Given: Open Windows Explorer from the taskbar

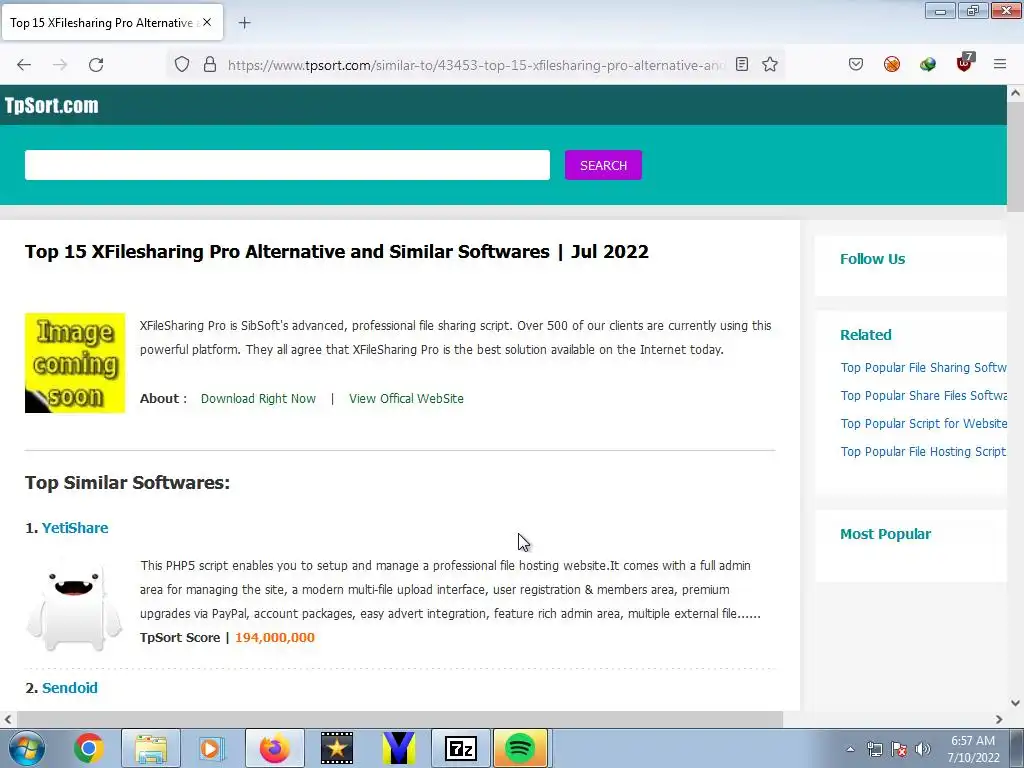Looking at the screenshot, I should pos(151,748).
